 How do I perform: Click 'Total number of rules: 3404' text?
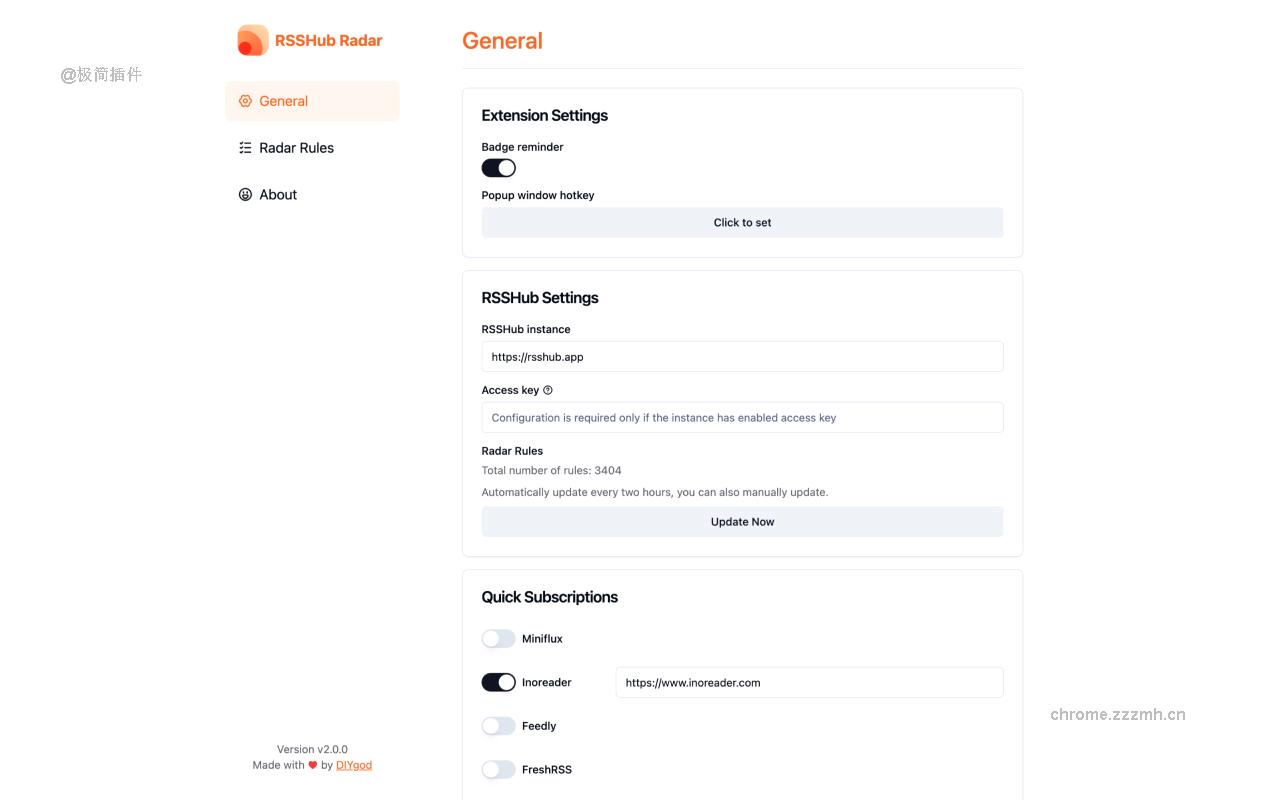[x=551, y=470]
